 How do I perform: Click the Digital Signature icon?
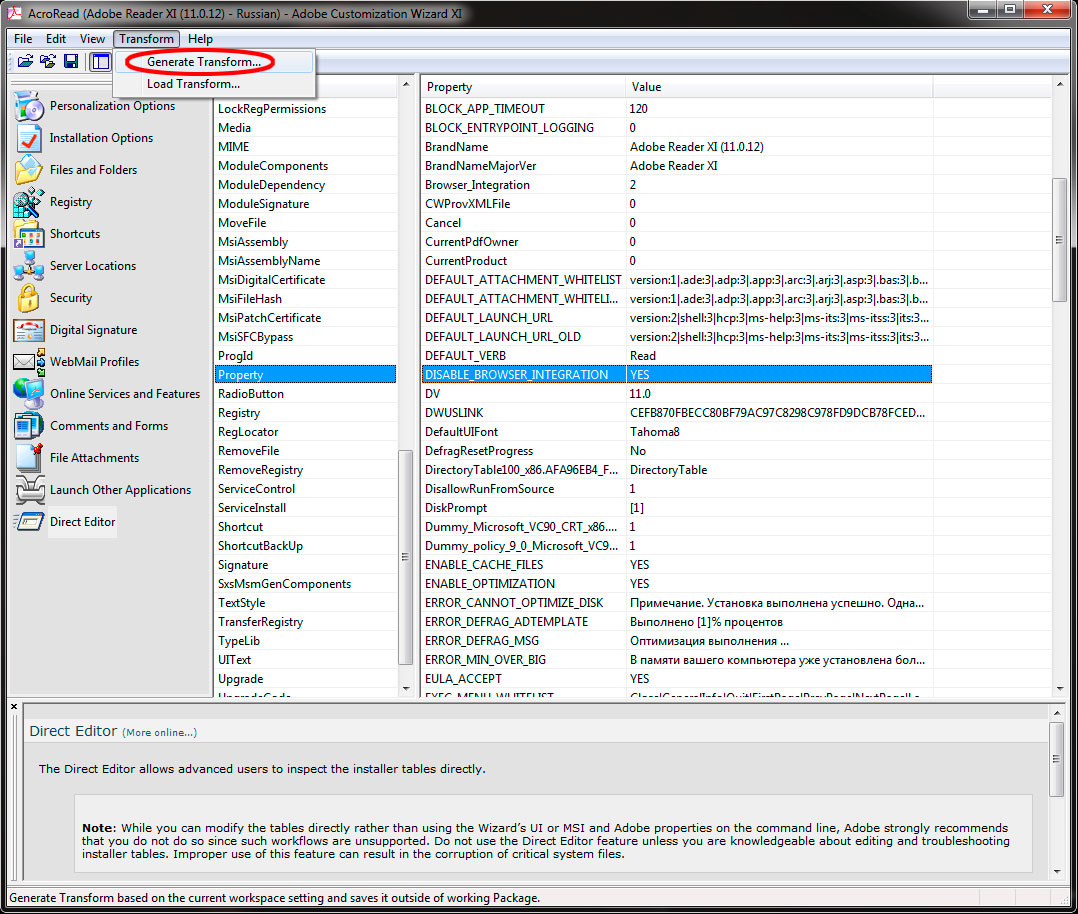[29, 330]
